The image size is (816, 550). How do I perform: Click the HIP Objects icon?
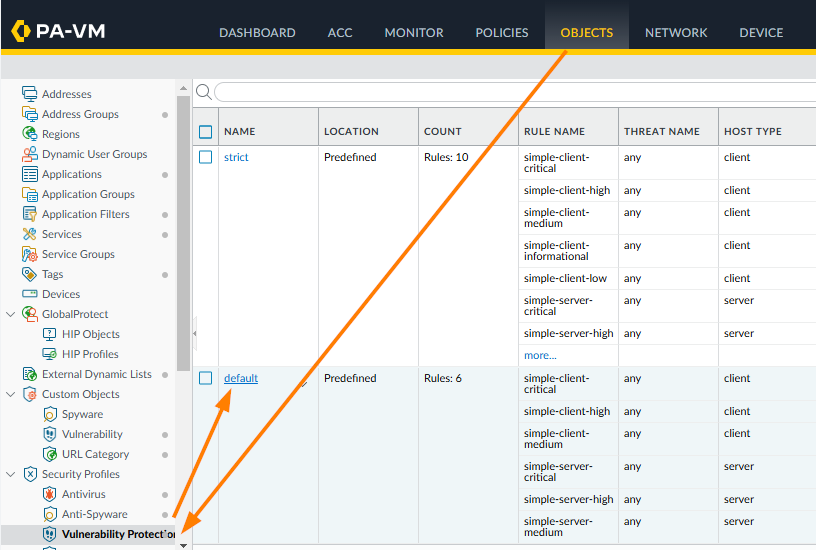[50, 334]
